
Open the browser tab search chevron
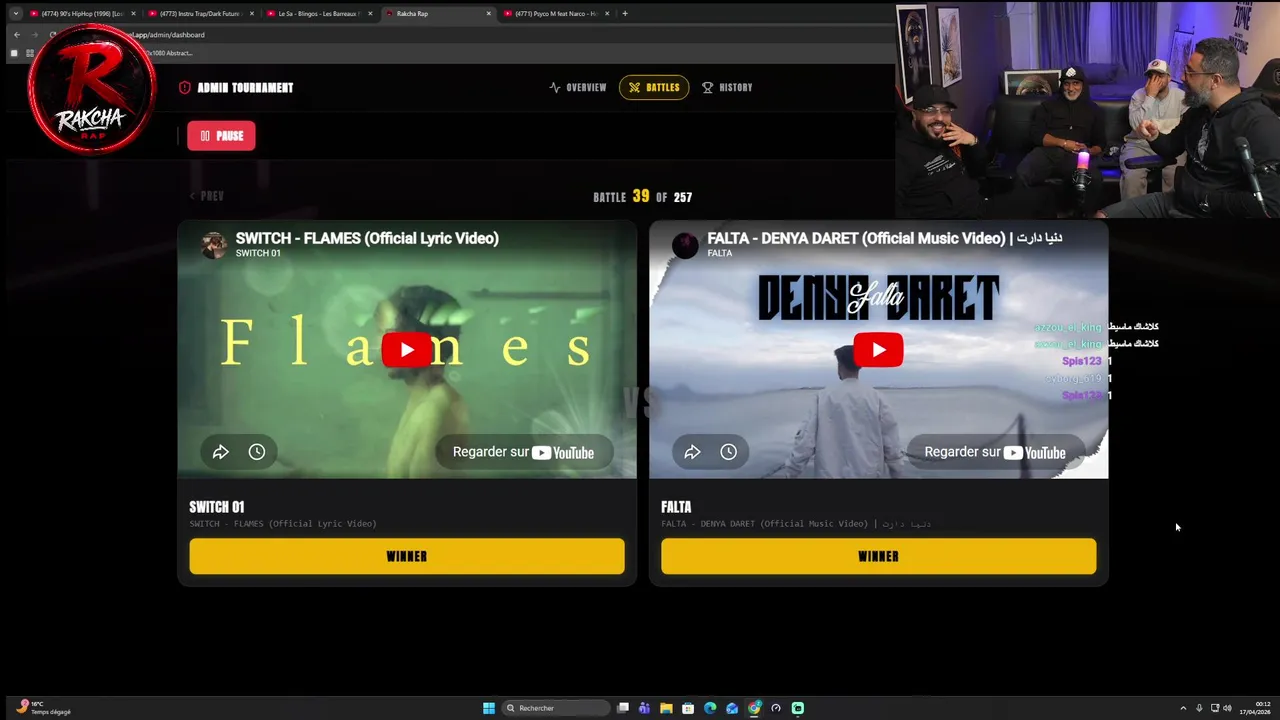(x=15, y=14)
